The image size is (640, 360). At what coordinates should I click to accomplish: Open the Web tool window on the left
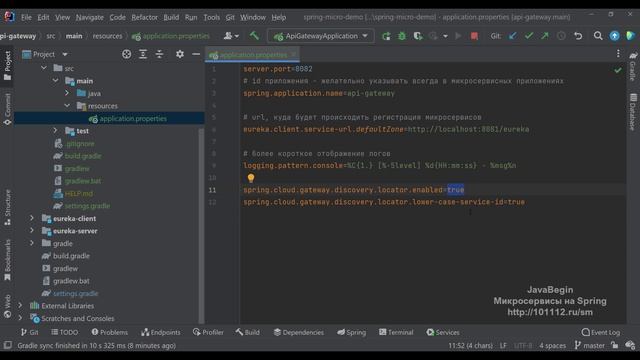tap(7, 306)
